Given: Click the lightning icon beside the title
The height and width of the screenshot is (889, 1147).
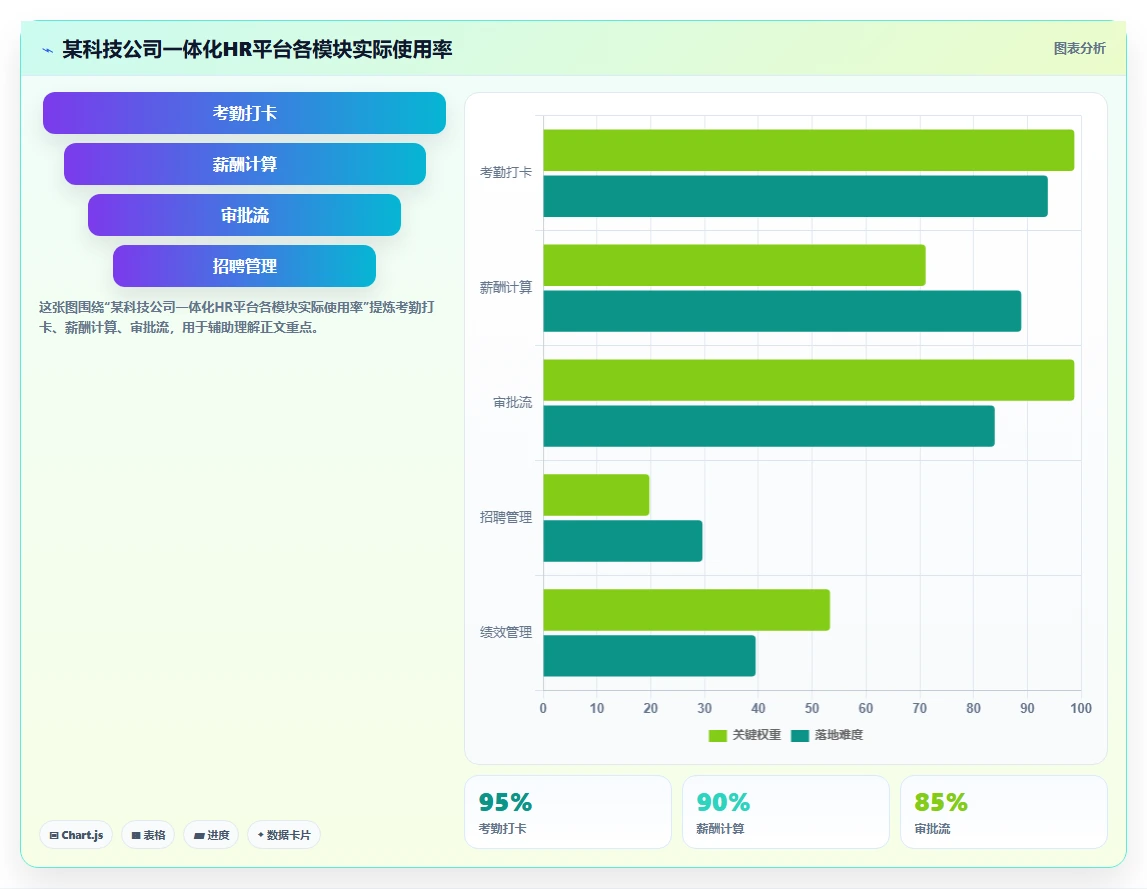Looking at the screenshot, I should click(x=48, y=50).
